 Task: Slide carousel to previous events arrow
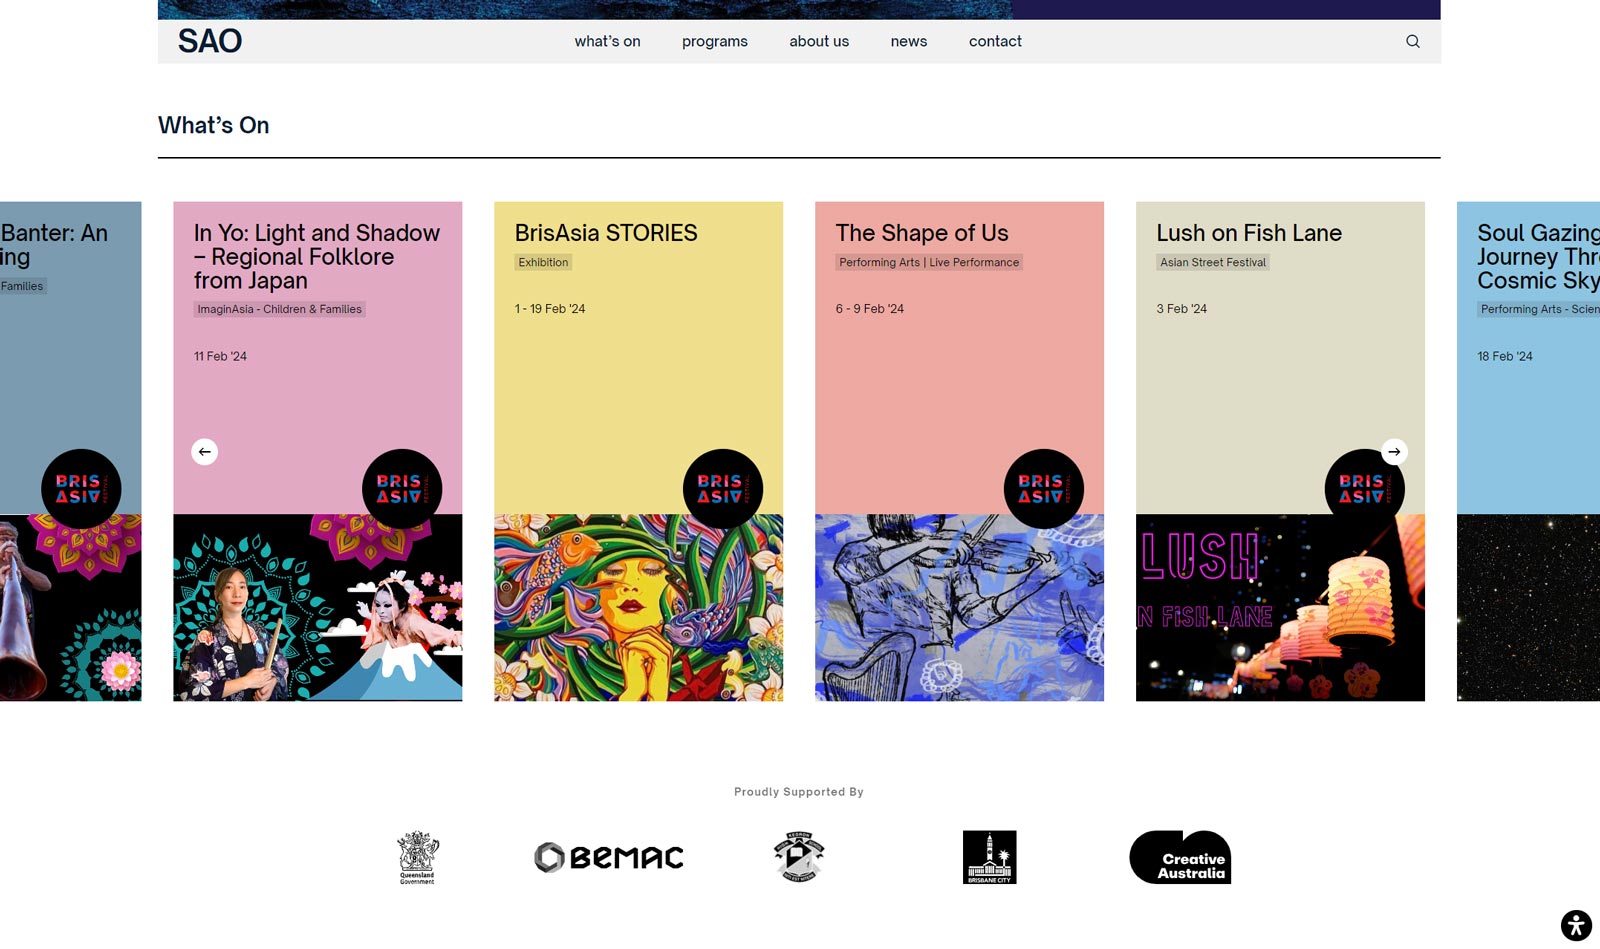pyautogui.click(x=205, y=452)
